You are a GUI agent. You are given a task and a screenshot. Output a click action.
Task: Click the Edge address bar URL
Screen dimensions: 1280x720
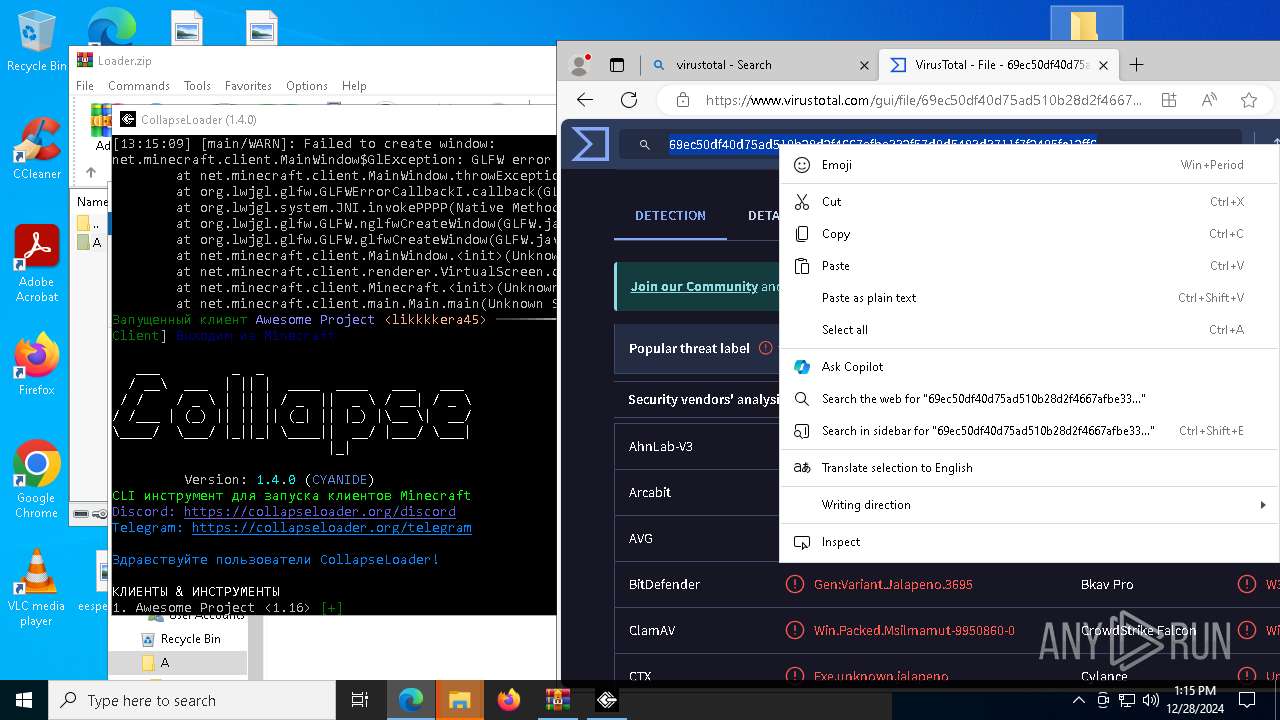point(923,100)
